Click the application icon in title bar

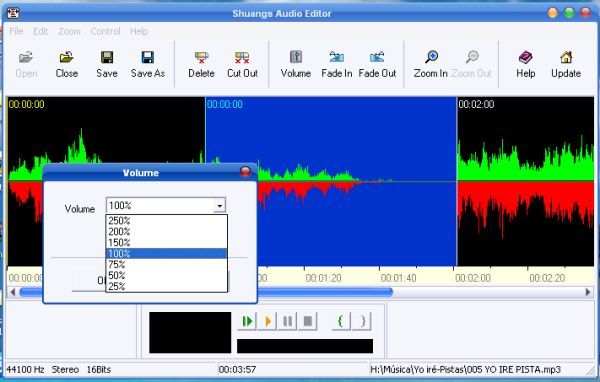(x=13, y=13)
